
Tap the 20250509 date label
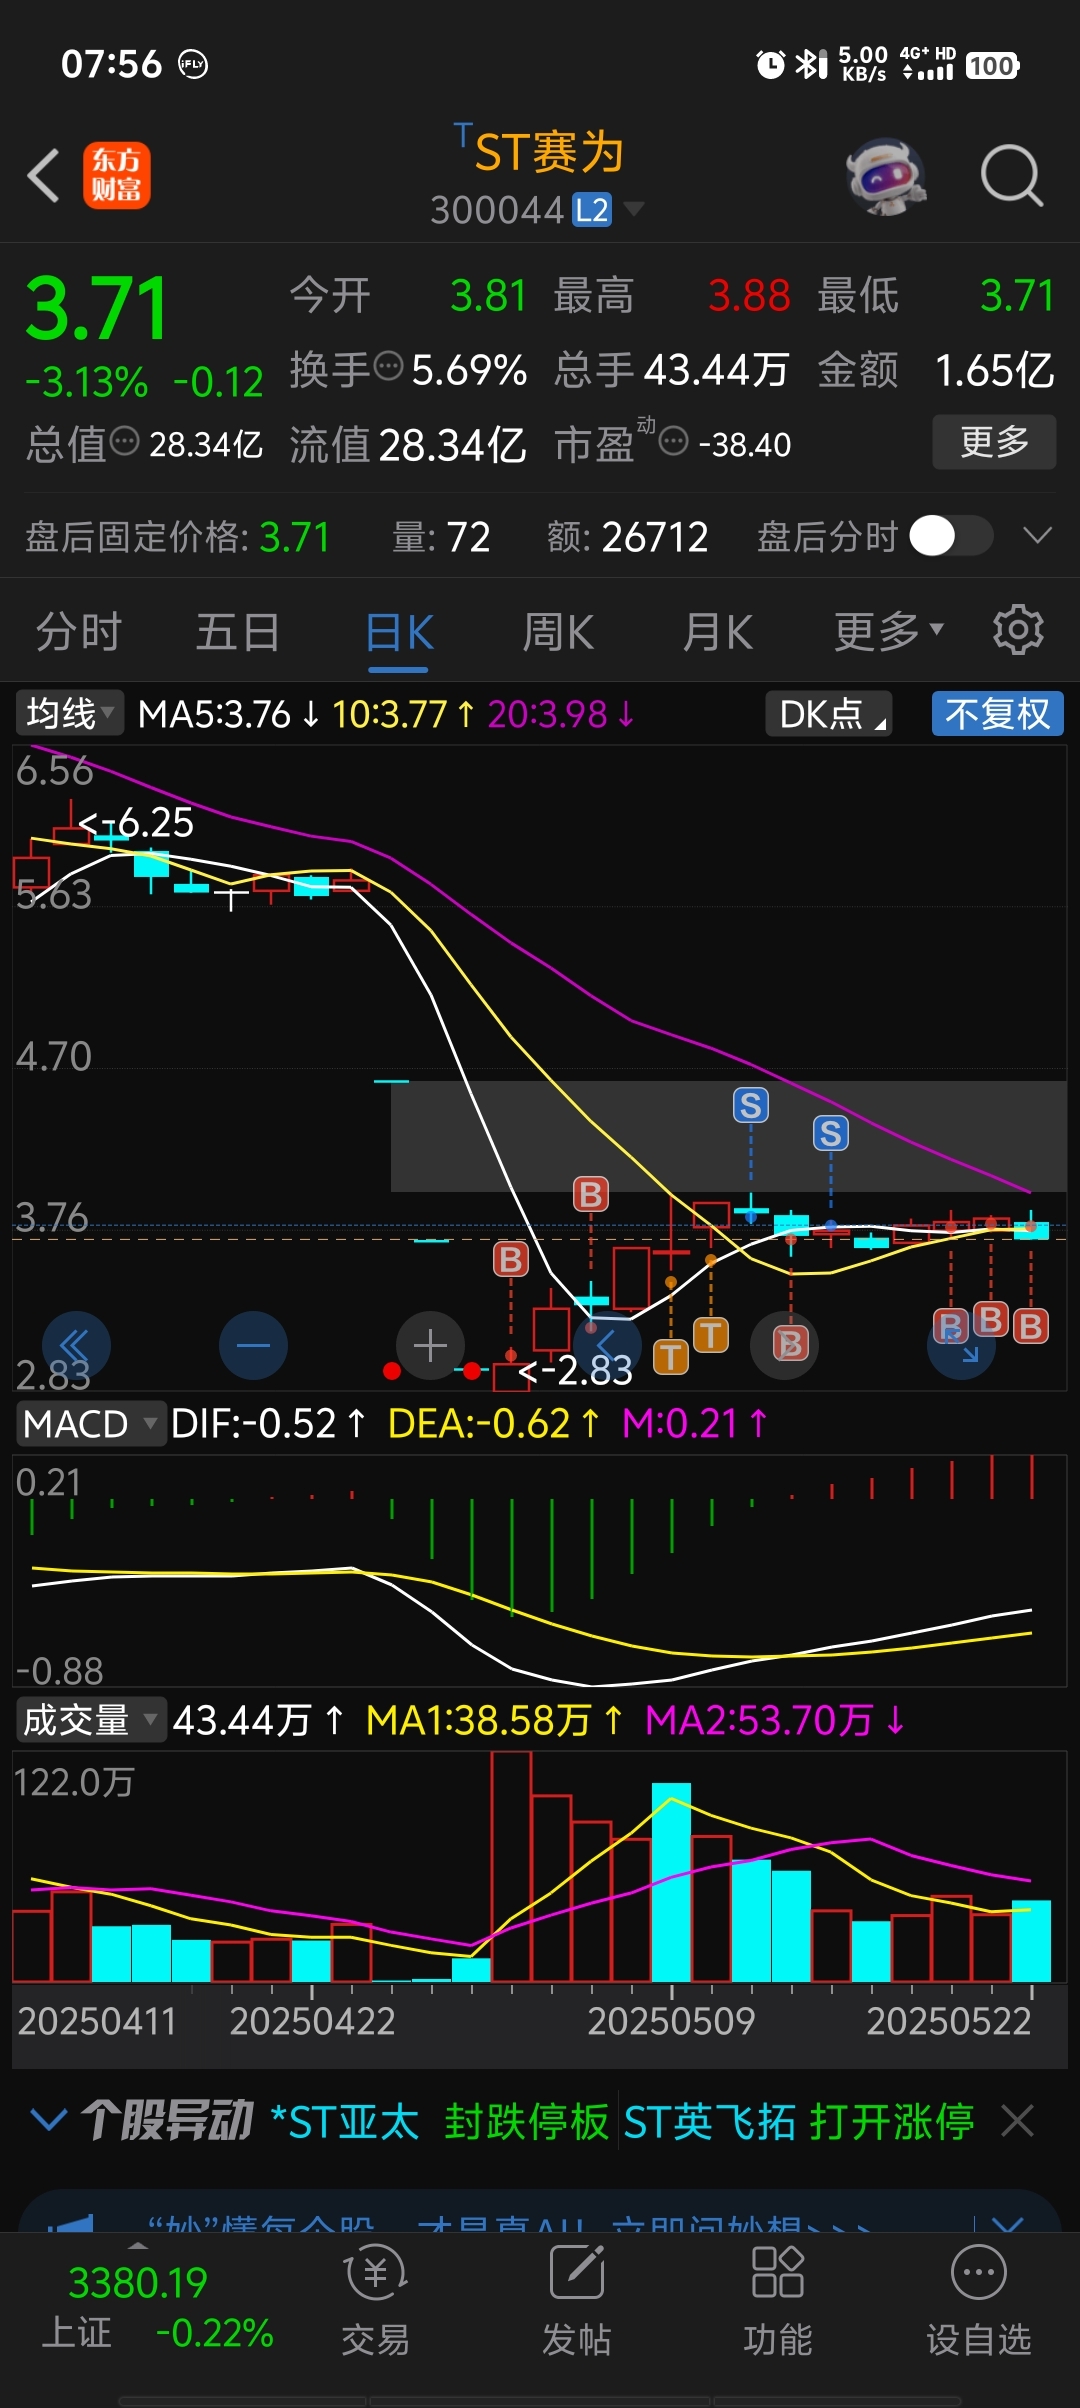[671, 2022]
